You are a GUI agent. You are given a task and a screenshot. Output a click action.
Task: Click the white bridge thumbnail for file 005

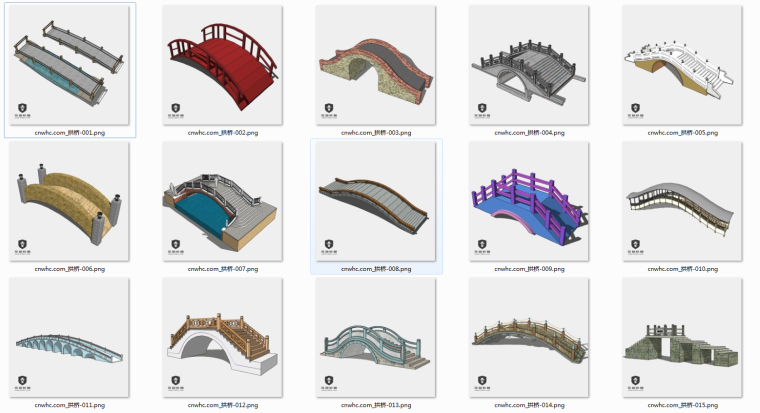(683, 65)
